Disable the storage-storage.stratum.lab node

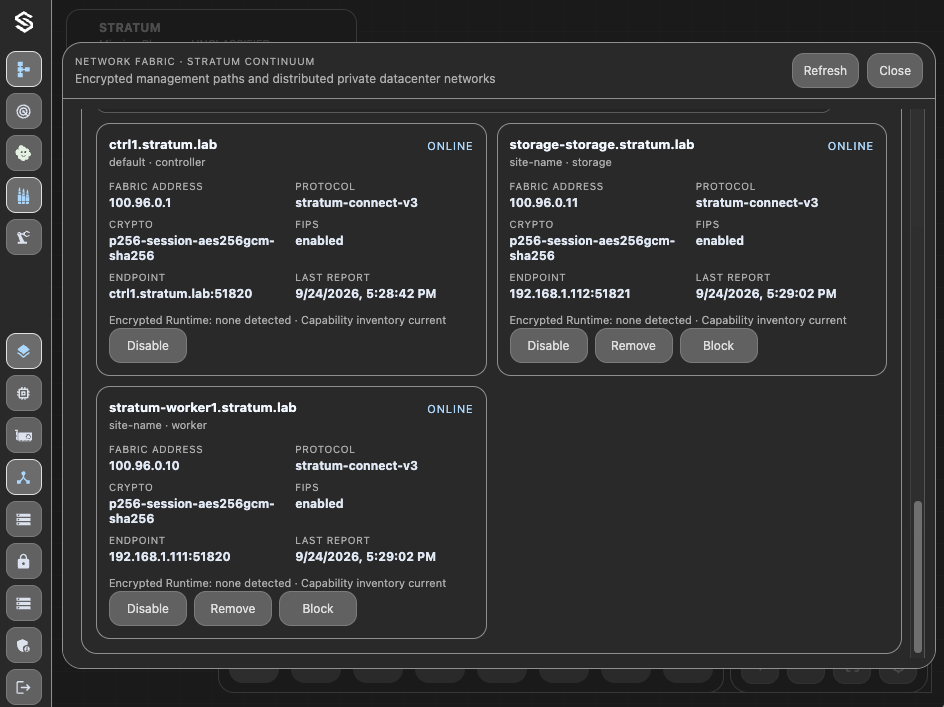(x=548, y=346)
